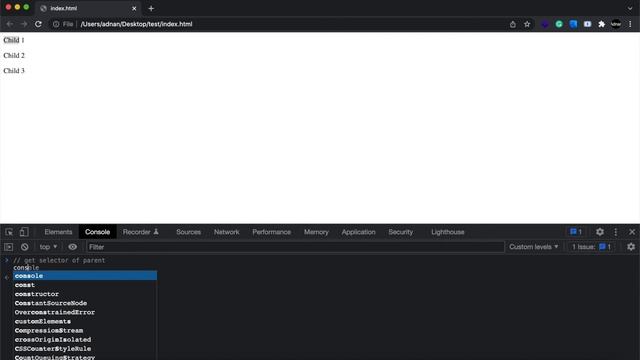
Task: Open the site information icon
Action: (x=56, y=24)
